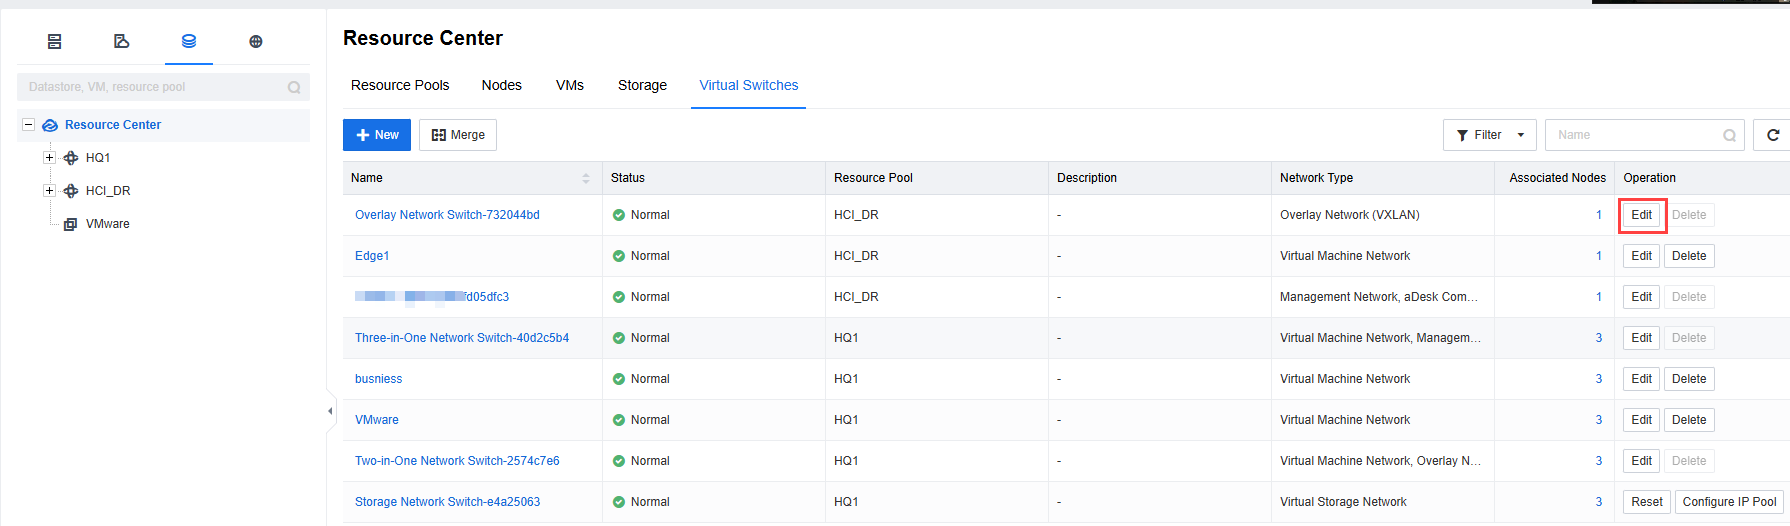Open associated nodes count for Edge1
The height and width of the screenshot is (526, 1790).
(1599, 256)
